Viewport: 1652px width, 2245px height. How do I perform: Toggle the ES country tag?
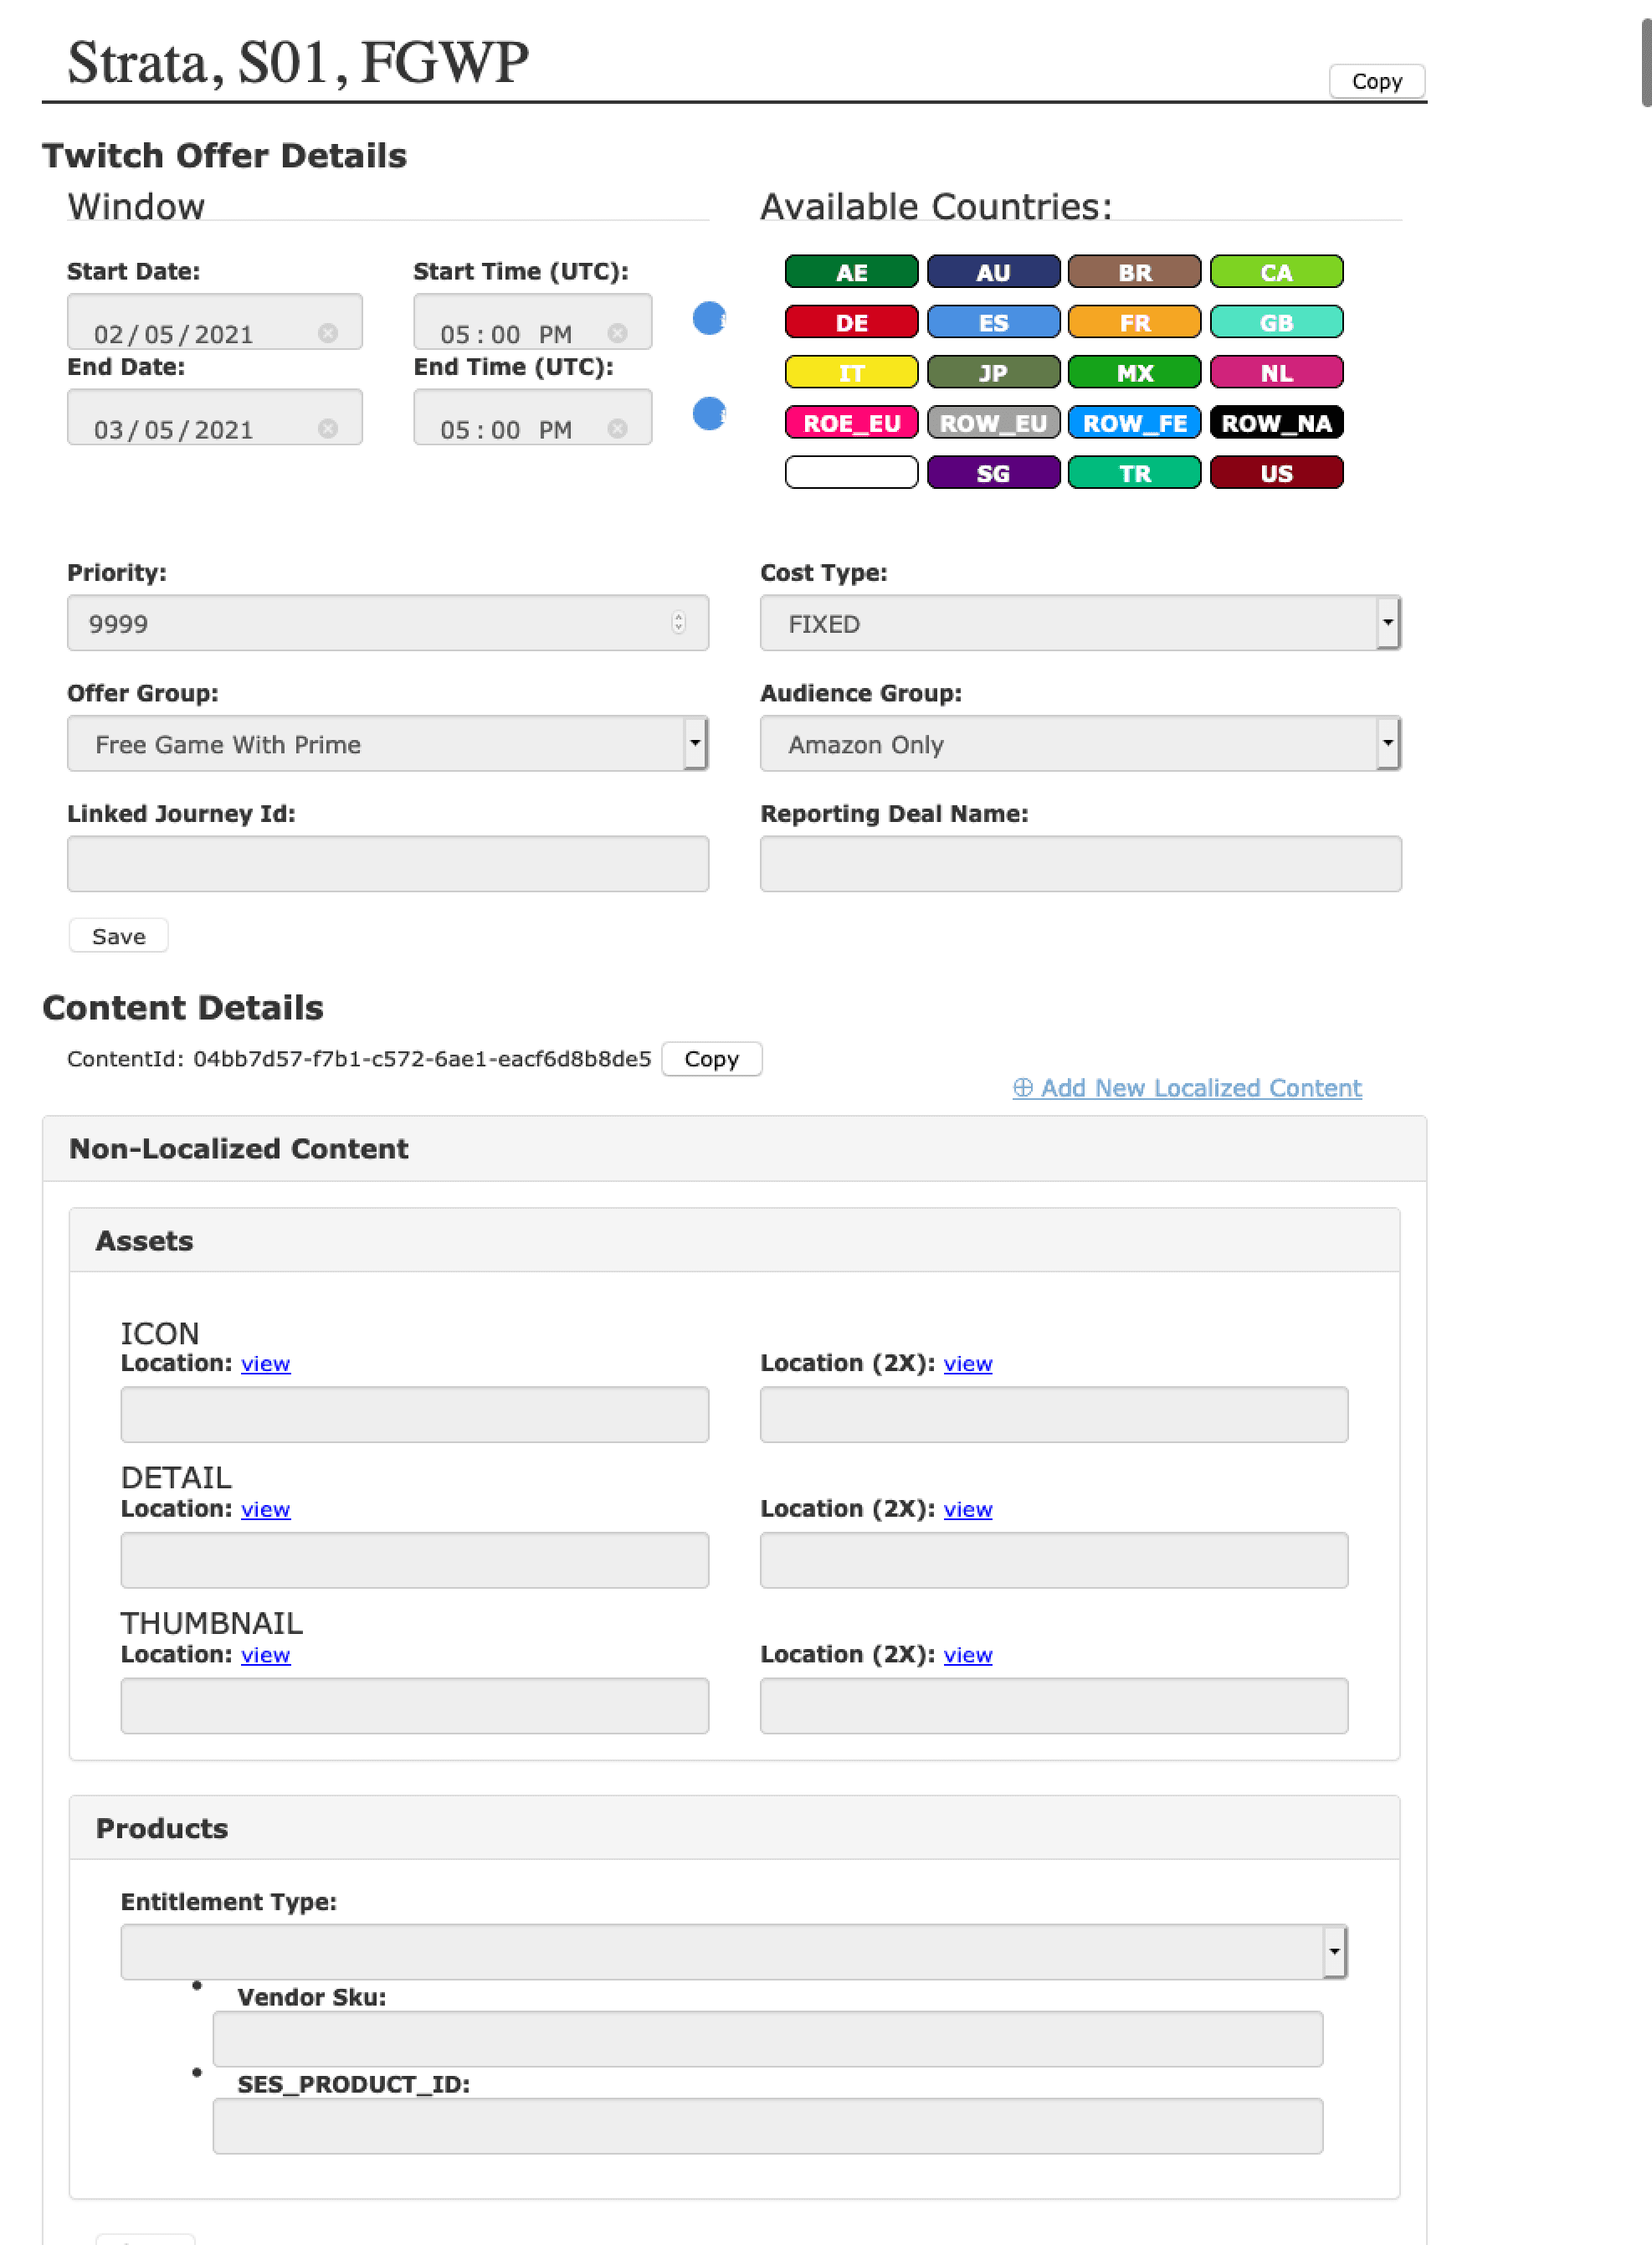pos(993,322)
